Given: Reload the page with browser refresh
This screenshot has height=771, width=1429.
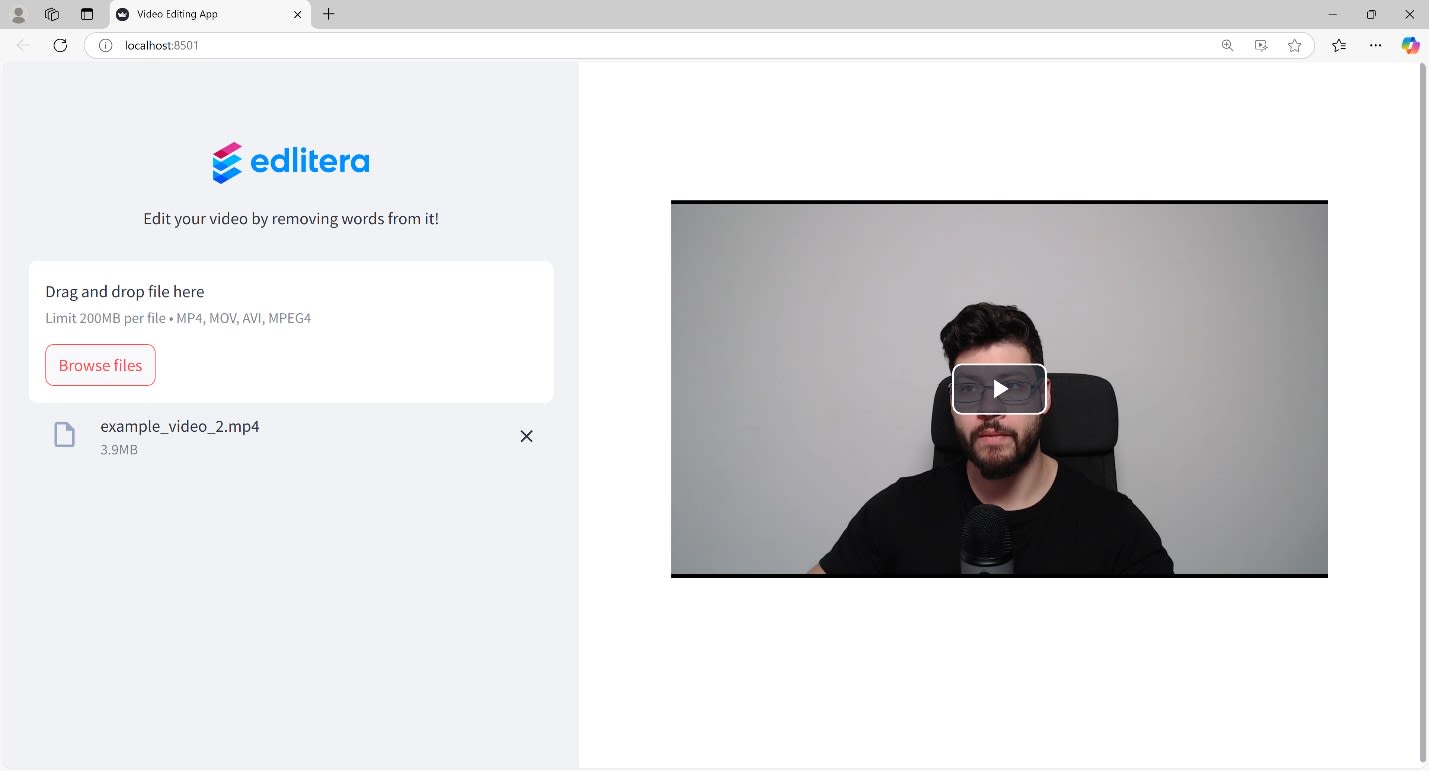Looking at the screenshot, I should (x=60, y=45).
